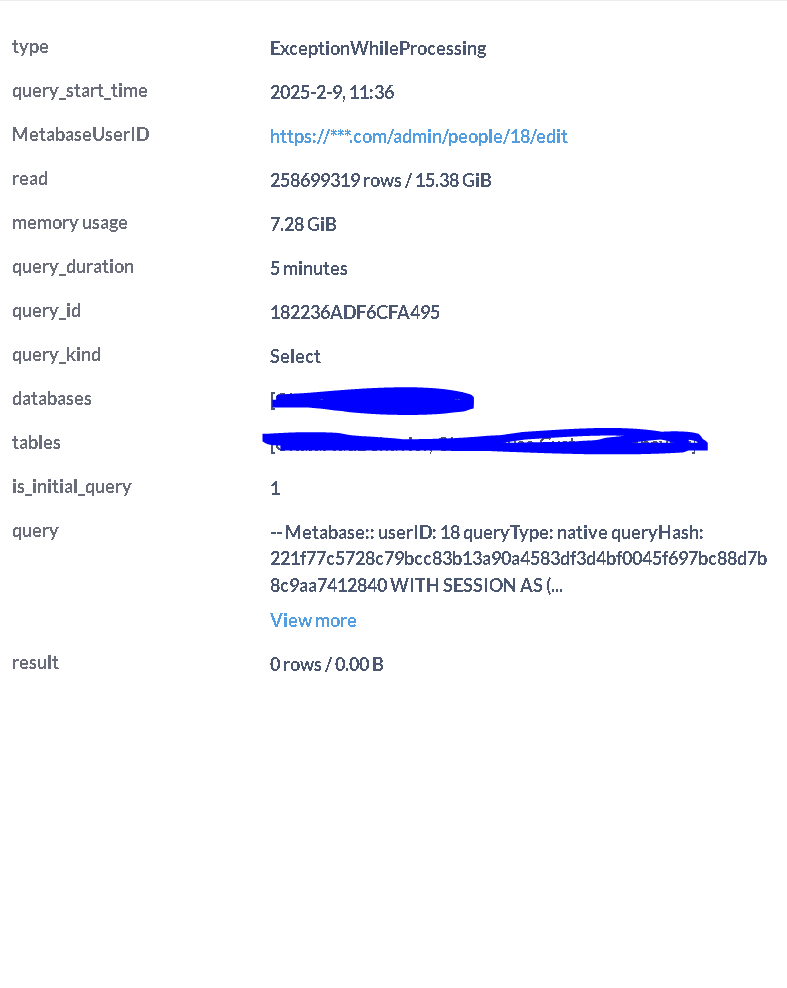Click the redacted databases value
Image resolution: width=787 pixels, height=988 pixels.
click(x=372, y=401)
